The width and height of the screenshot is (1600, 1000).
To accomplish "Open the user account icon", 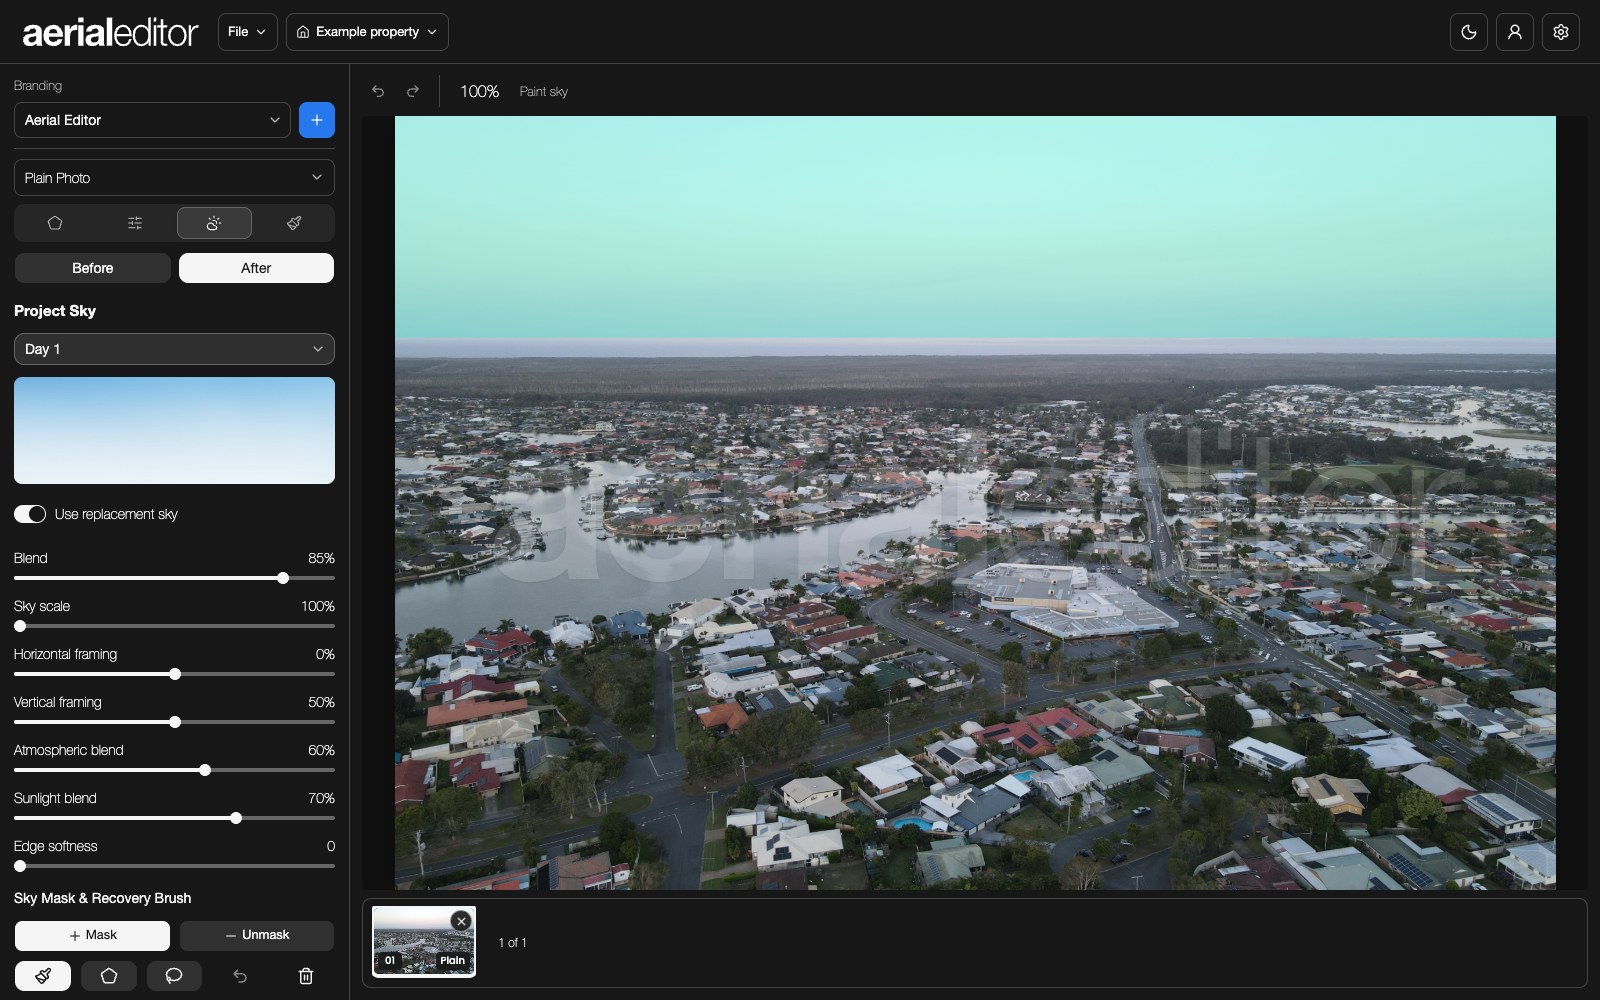I will pos(1515,32).
